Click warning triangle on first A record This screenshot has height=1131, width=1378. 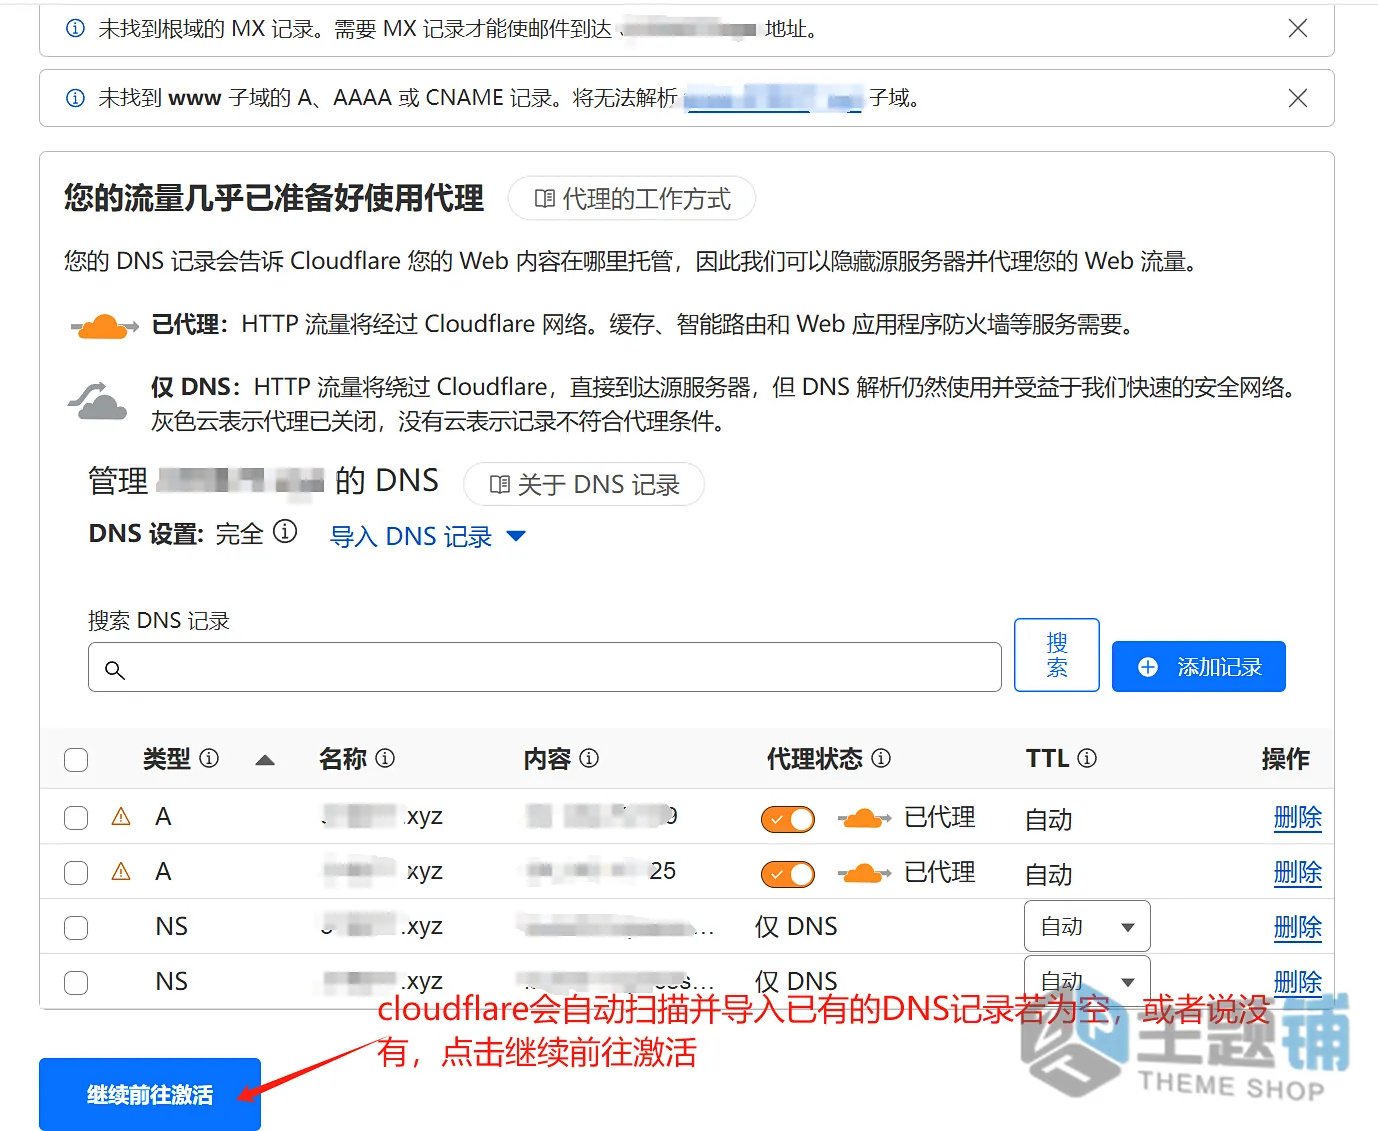[121, 817]
